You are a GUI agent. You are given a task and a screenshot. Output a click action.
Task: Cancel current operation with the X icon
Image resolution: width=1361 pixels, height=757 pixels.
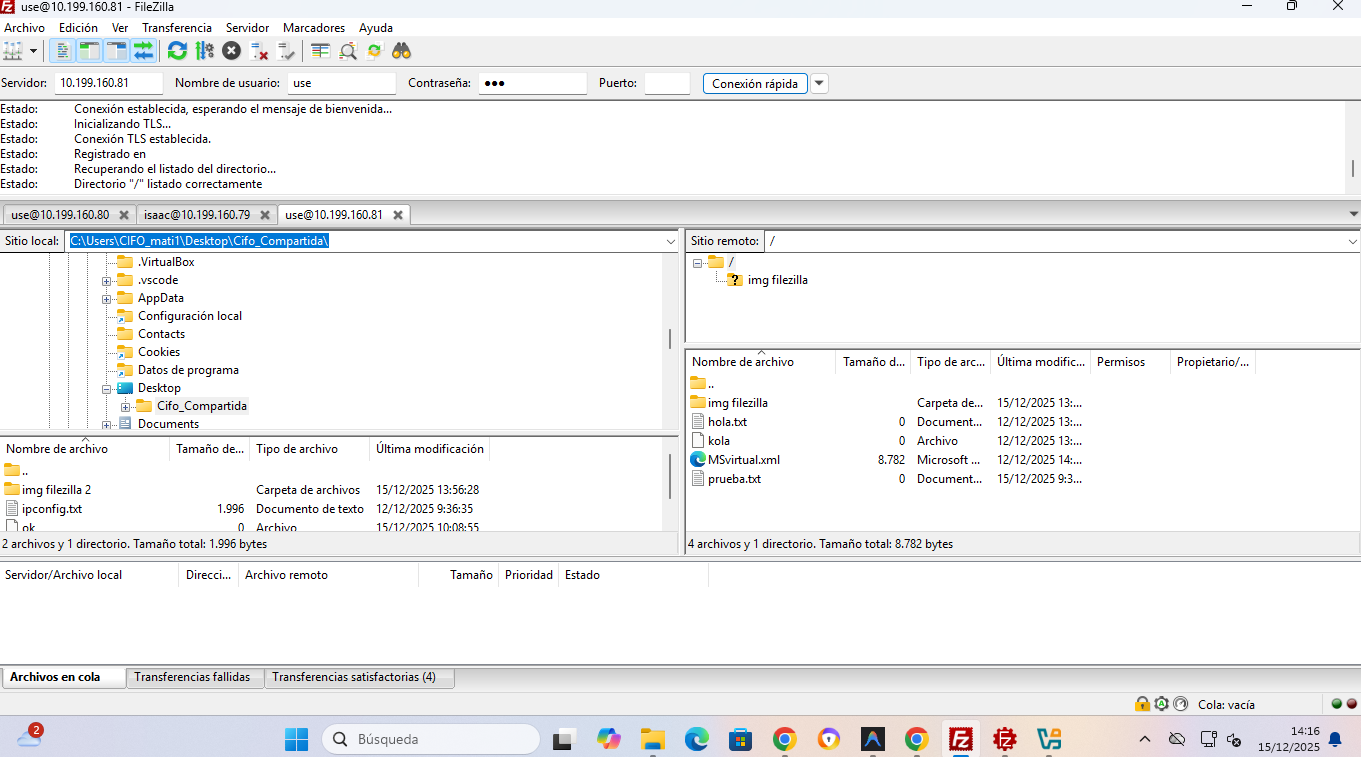tap(231, 51)
